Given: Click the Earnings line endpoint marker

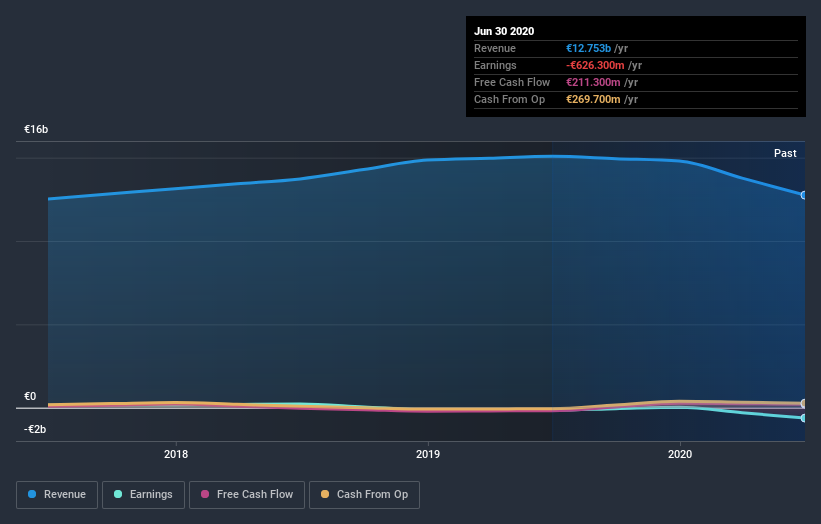Looking at the screenshot, I should pos(804,418).
